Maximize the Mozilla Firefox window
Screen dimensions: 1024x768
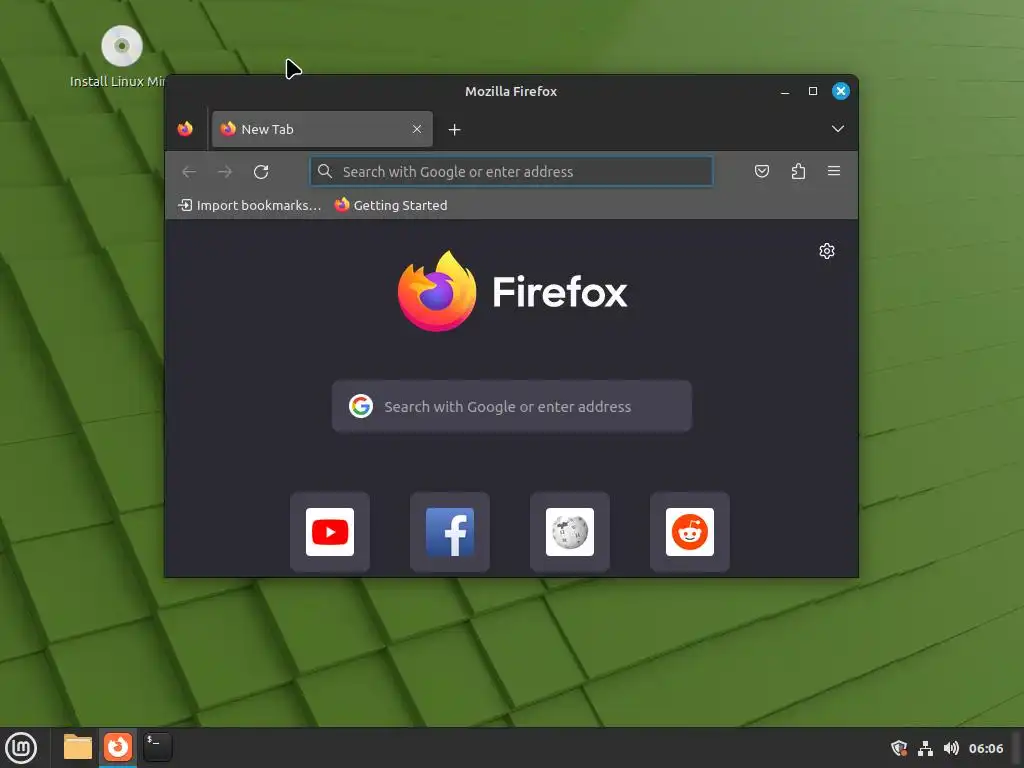coord(813,91)
